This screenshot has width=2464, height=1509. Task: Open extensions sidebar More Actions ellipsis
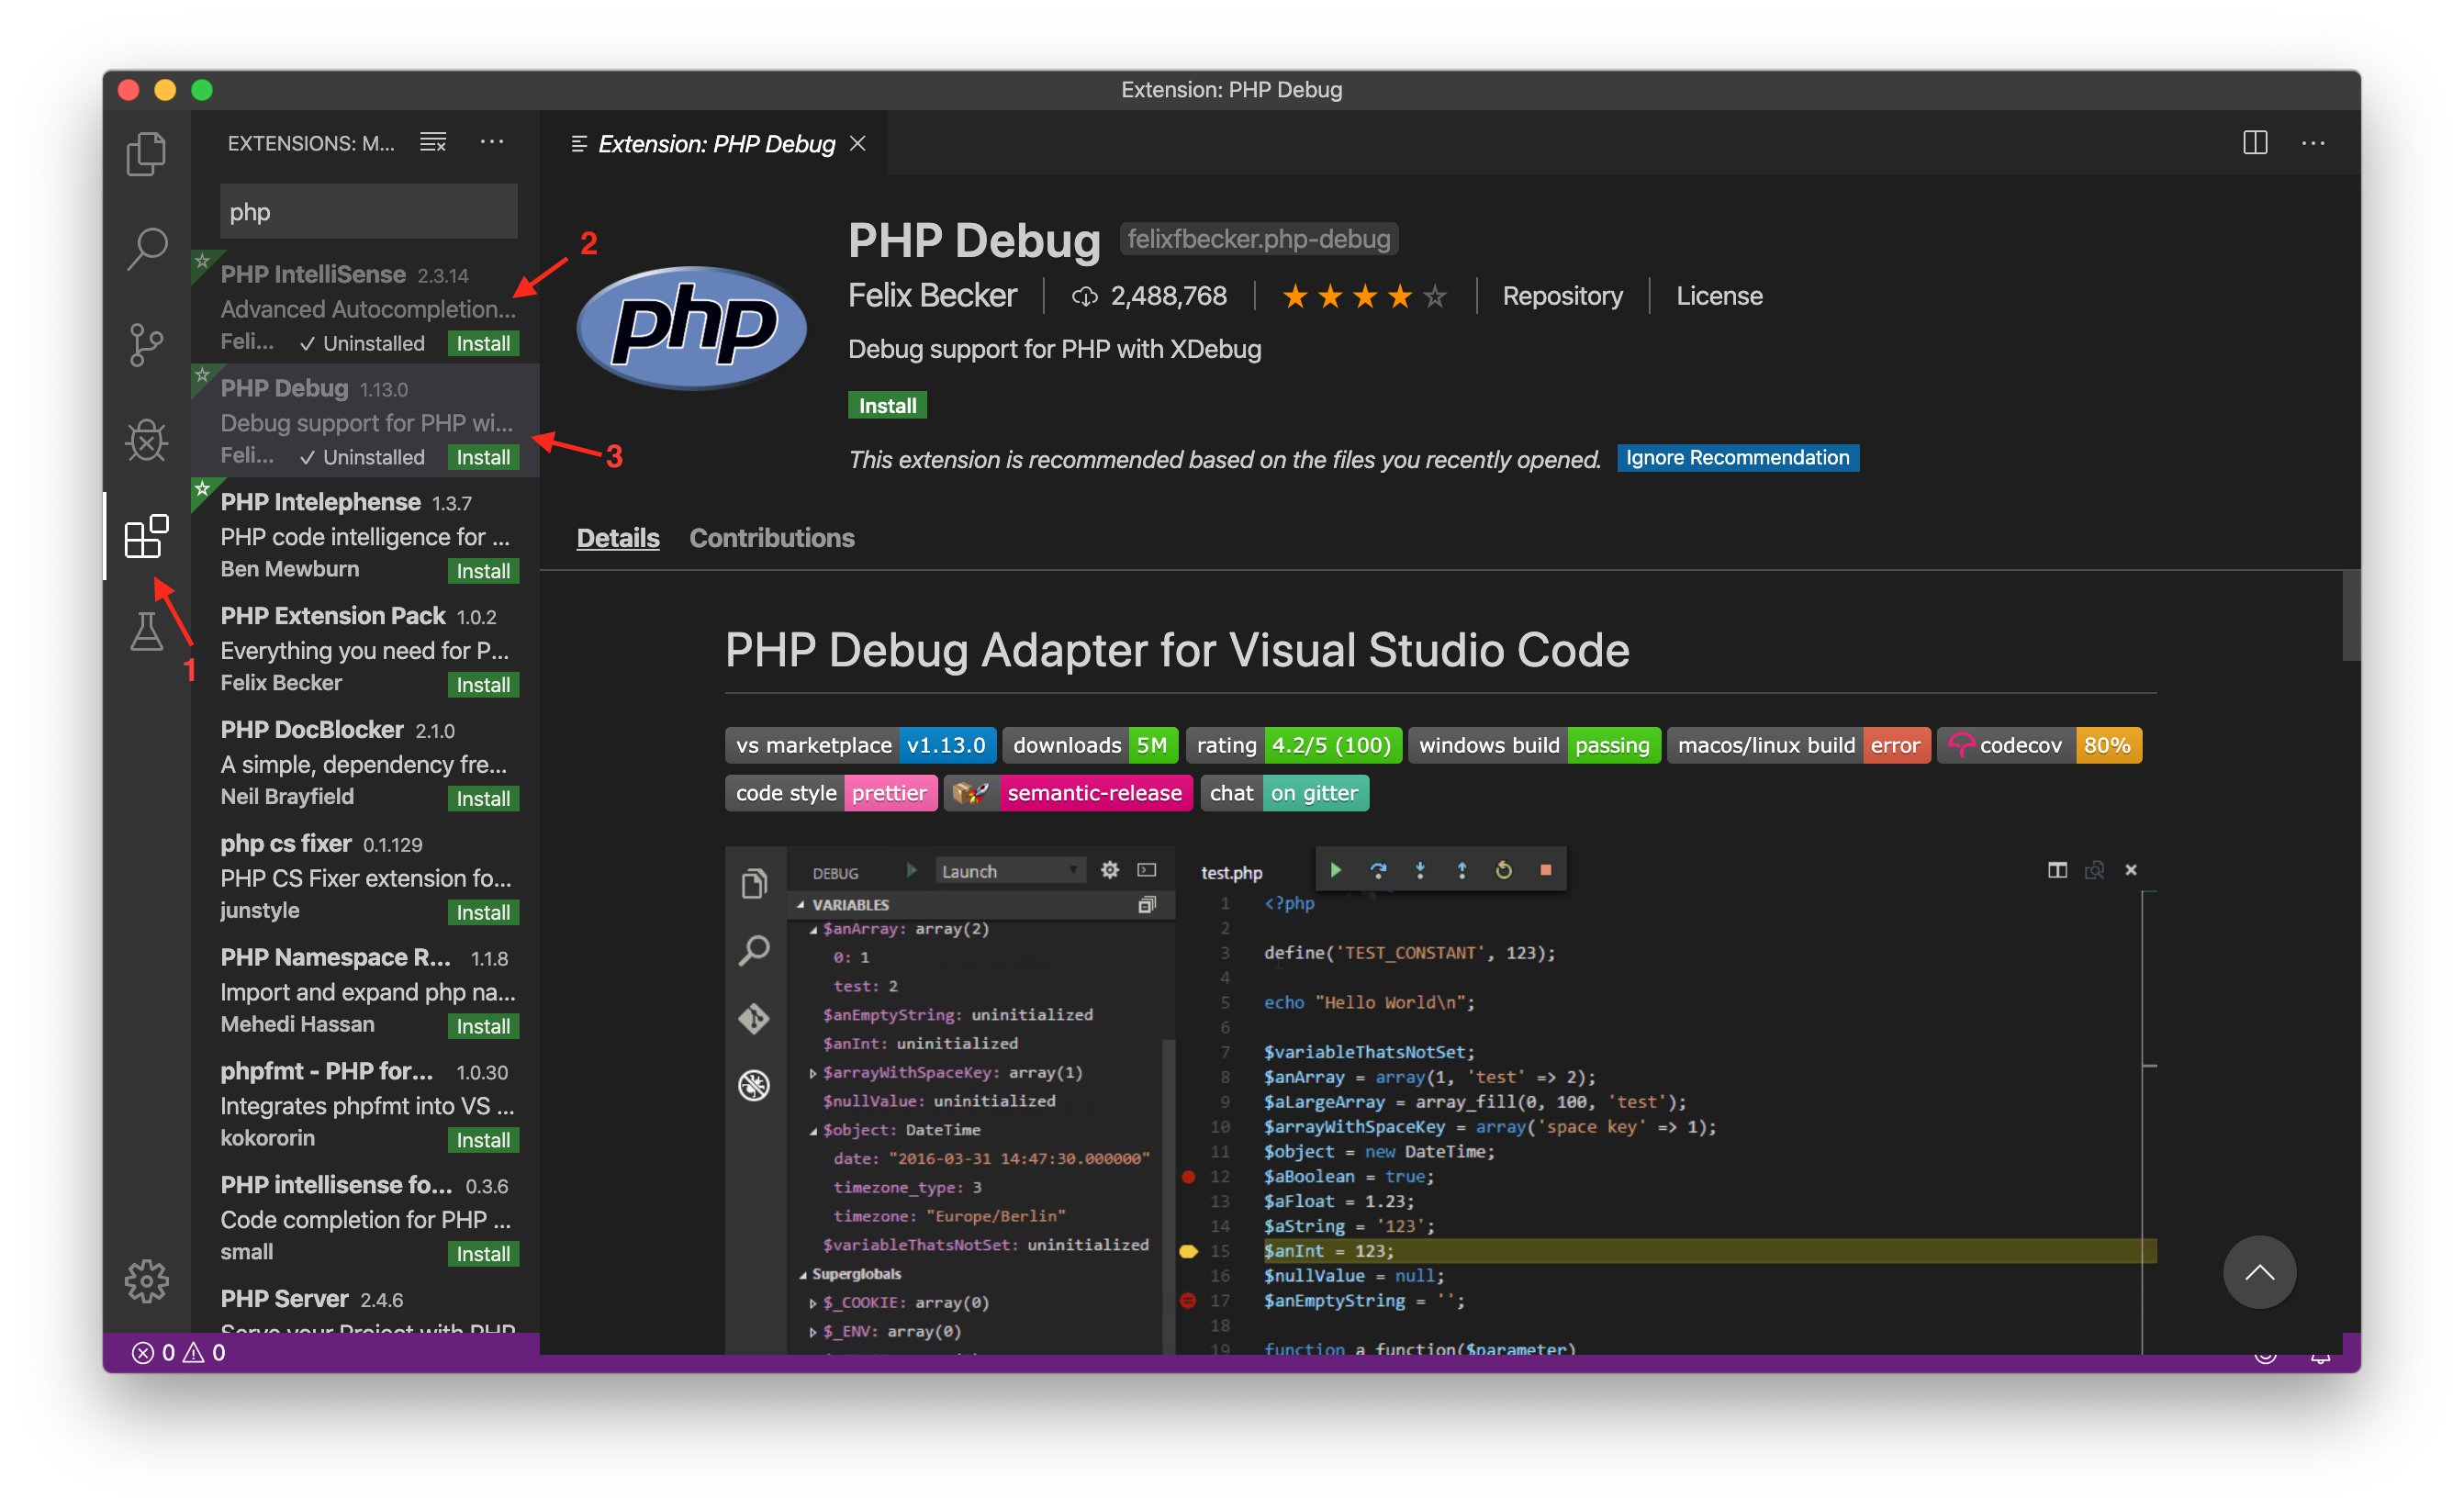coord(491,142)
